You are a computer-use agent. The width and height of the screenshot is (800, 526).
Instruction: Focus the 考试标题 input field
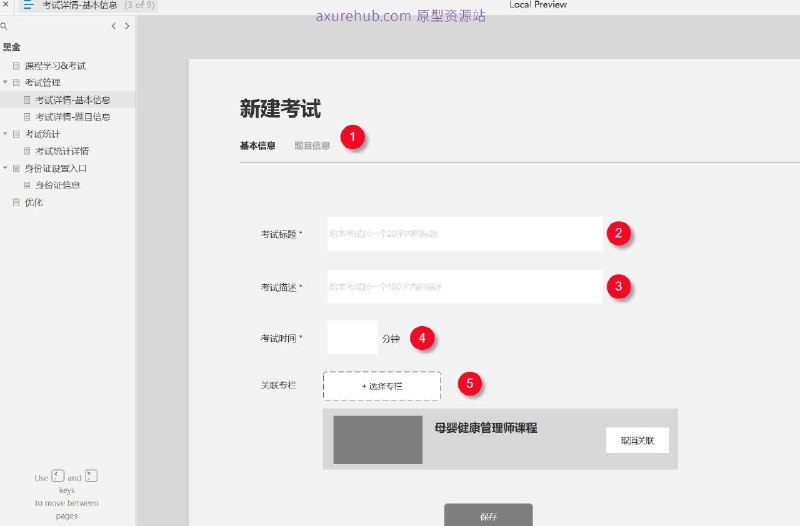[x=465, y=234]
